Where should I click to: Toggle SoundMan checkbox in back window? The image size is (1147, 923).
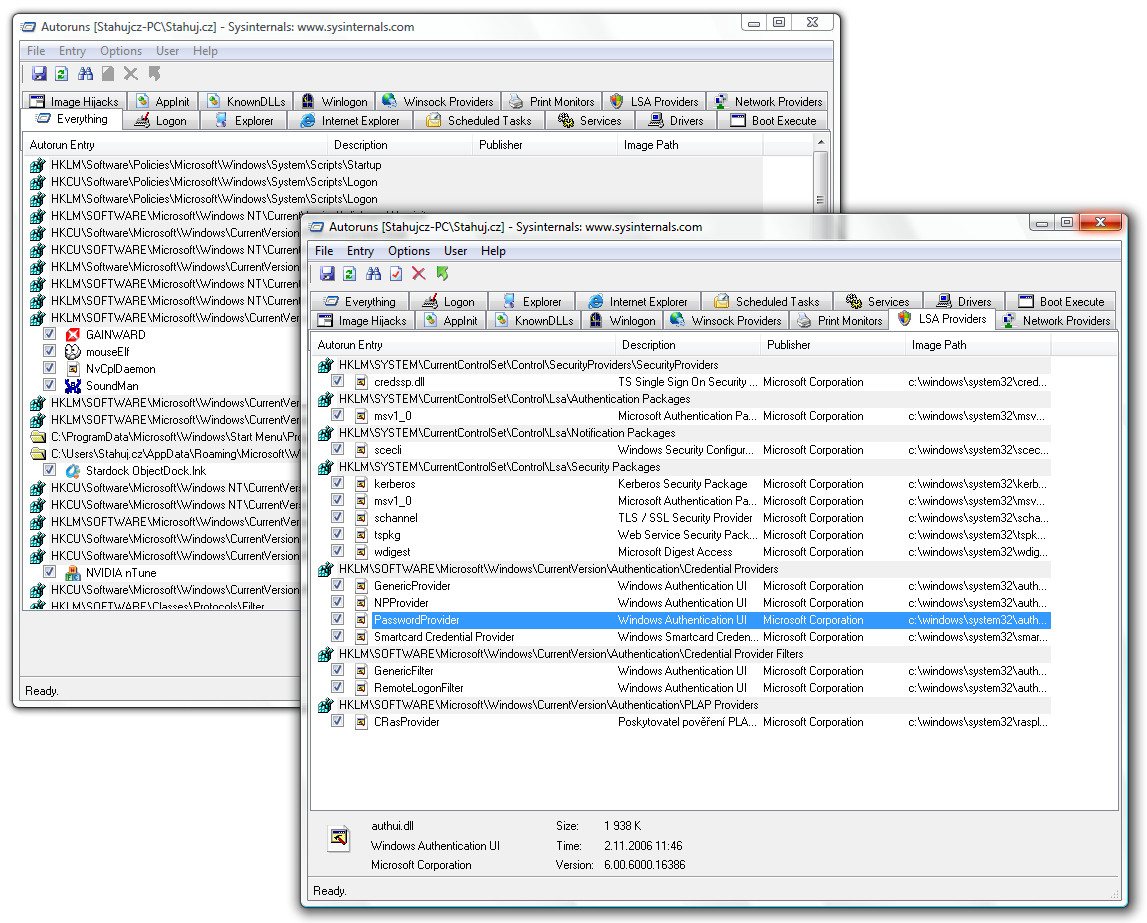coord(49,385)
